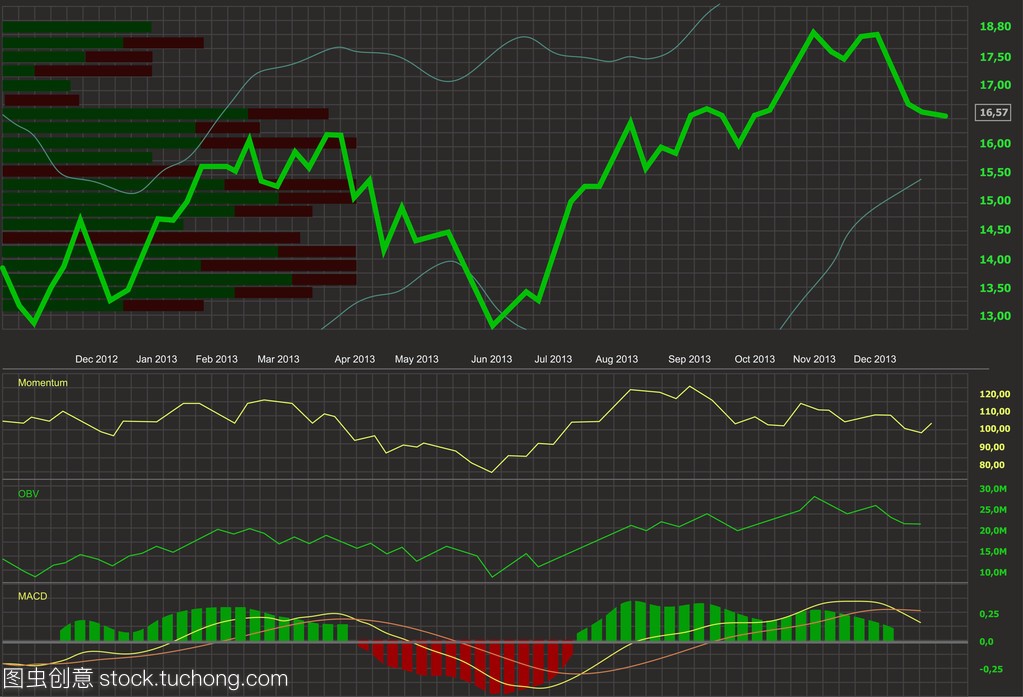1023x697 pixels.
Task: Click the 10,0M OBV scale value
Action: [x=993, y=572]
